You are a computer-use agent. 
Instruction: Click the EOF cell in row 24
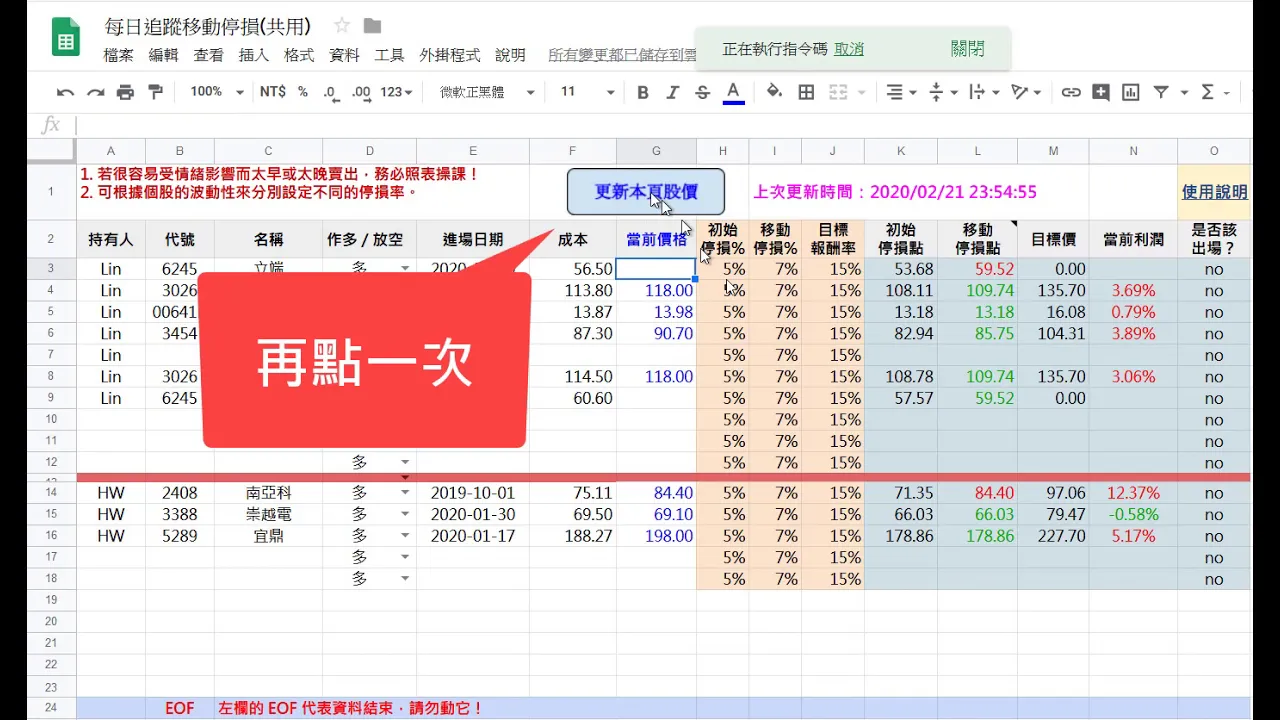[180, 708]
